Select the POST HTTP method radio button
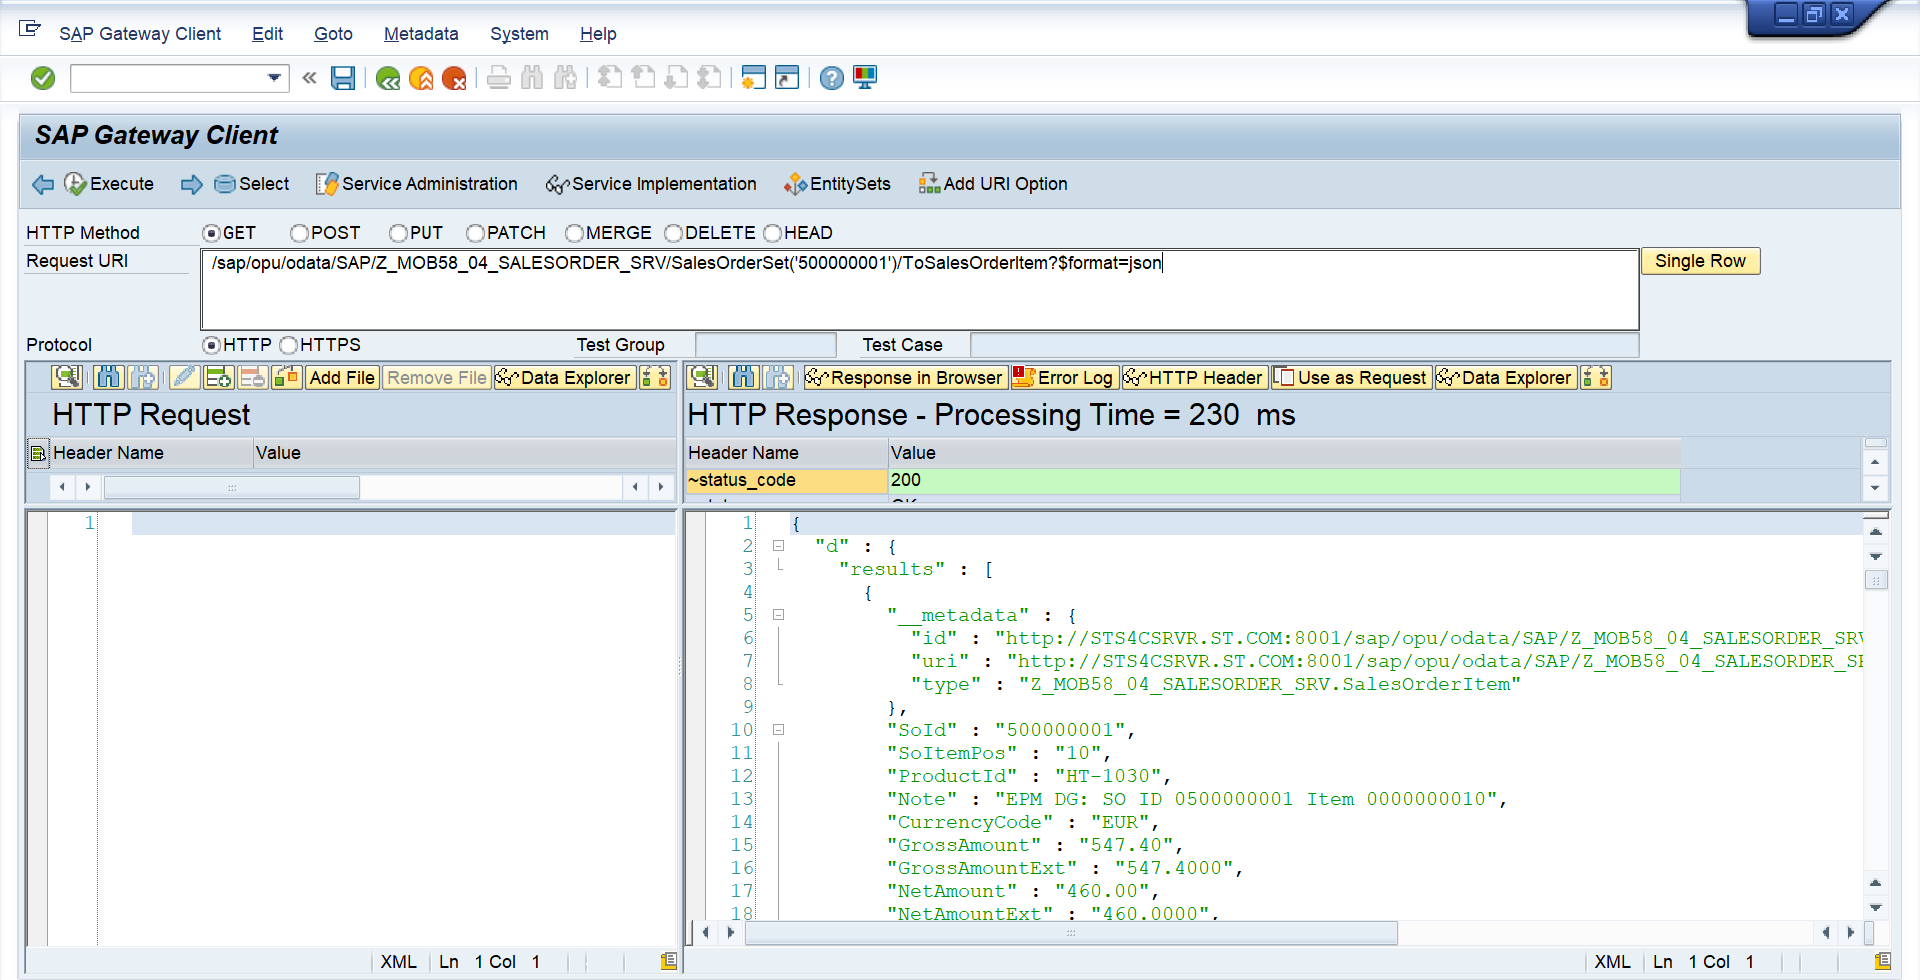The height and width of the screenshot is (980, 1920). (x=299, y=233)
